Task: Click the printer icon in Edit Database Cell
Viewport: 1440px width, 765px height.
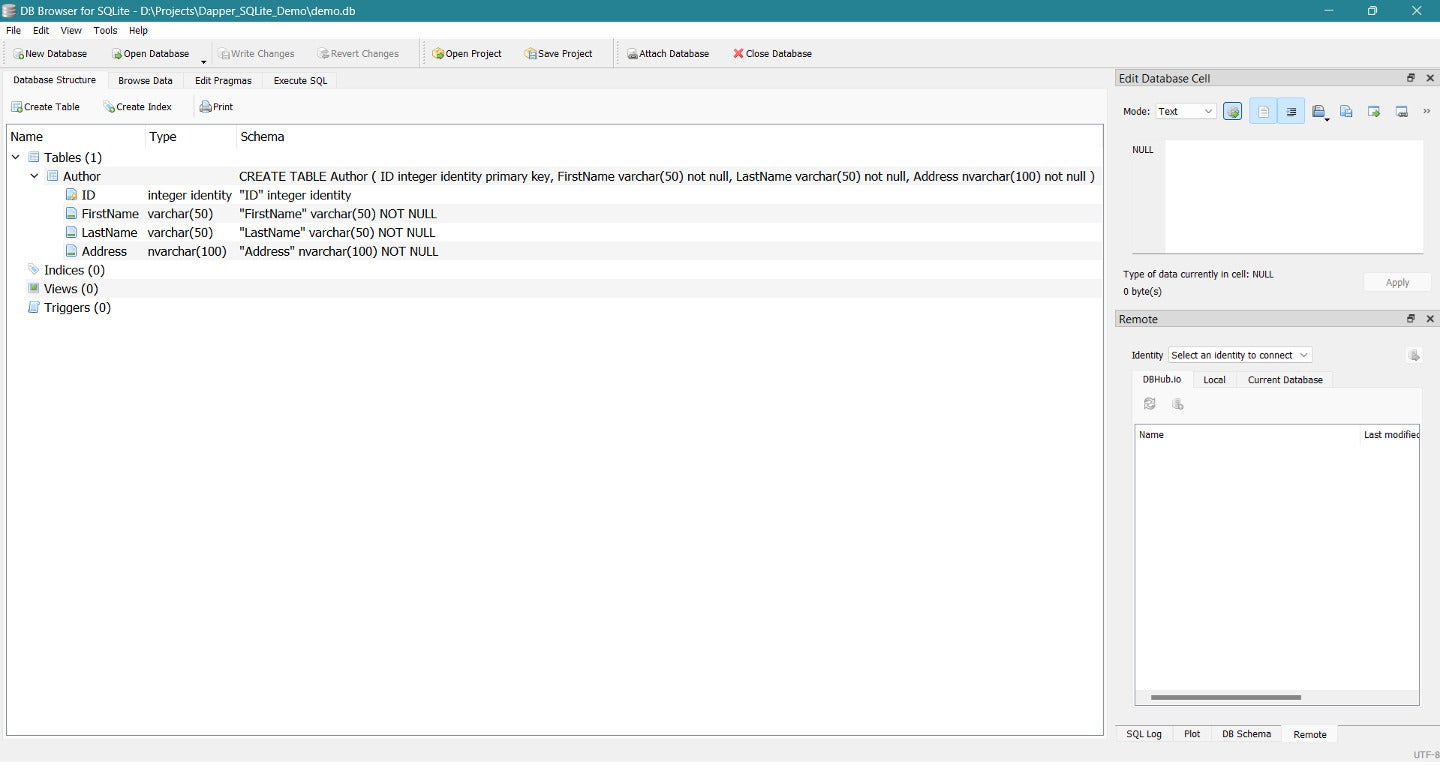Action: 1318,112
